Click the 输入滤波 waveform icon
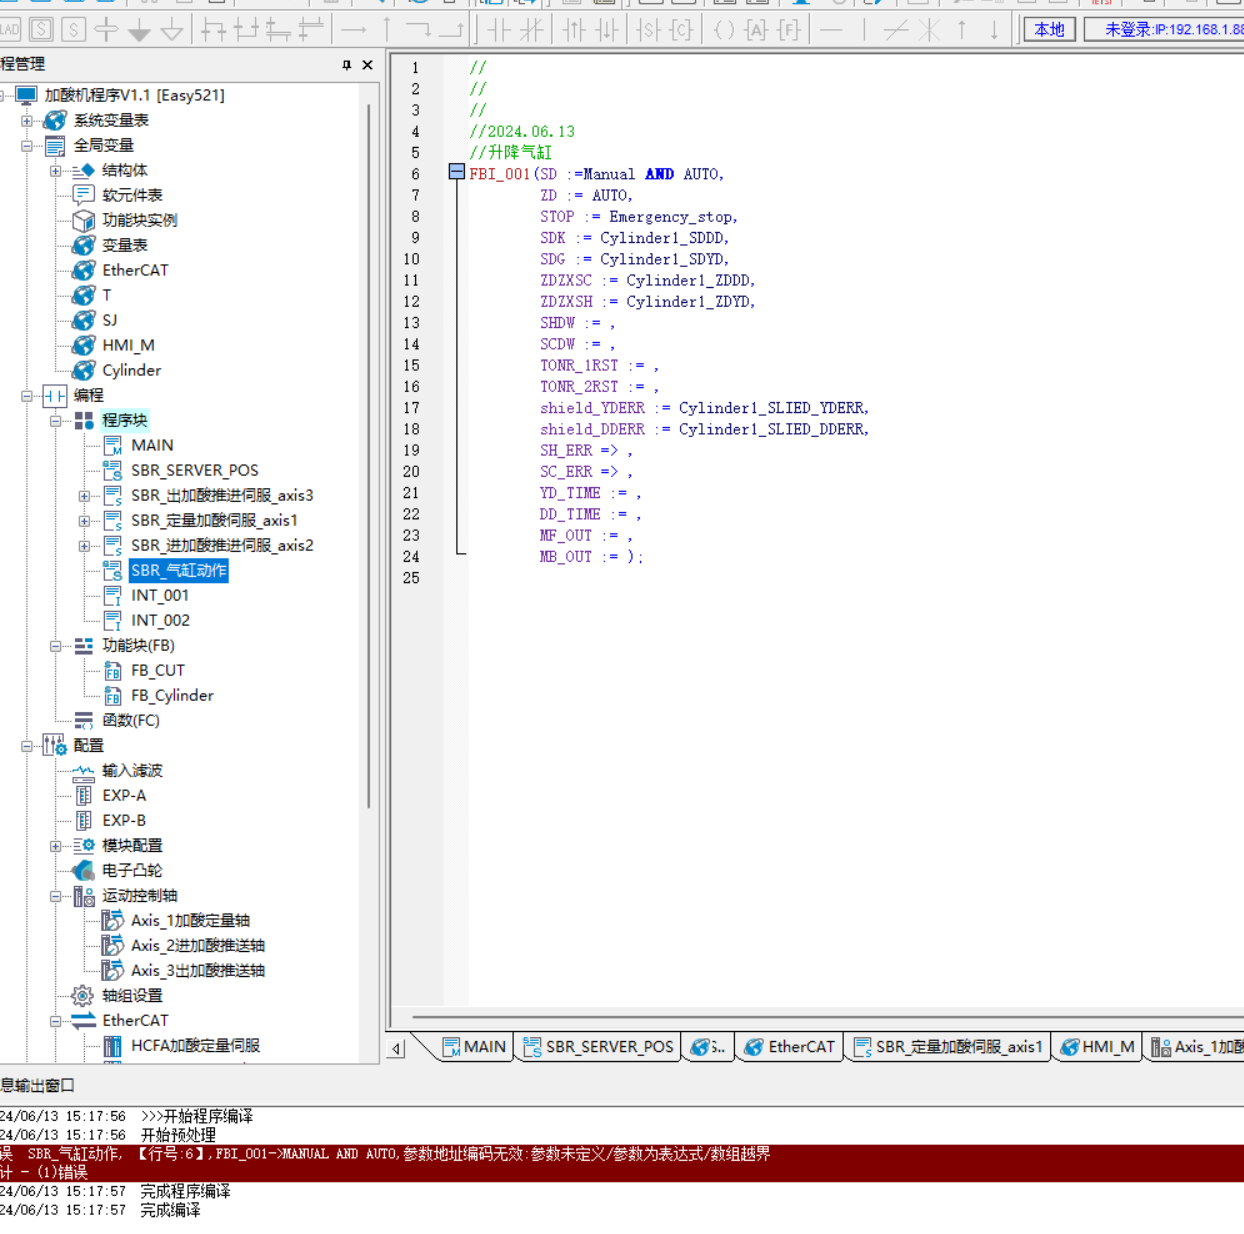The height and width of the screenshot is (1234, 1244). tap(84, 771)
